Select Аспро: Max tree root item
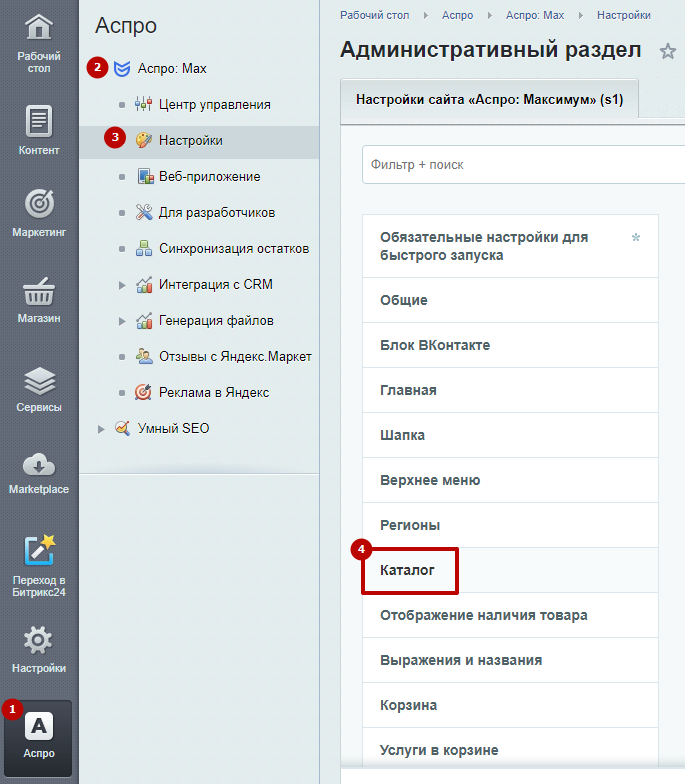 172,68
